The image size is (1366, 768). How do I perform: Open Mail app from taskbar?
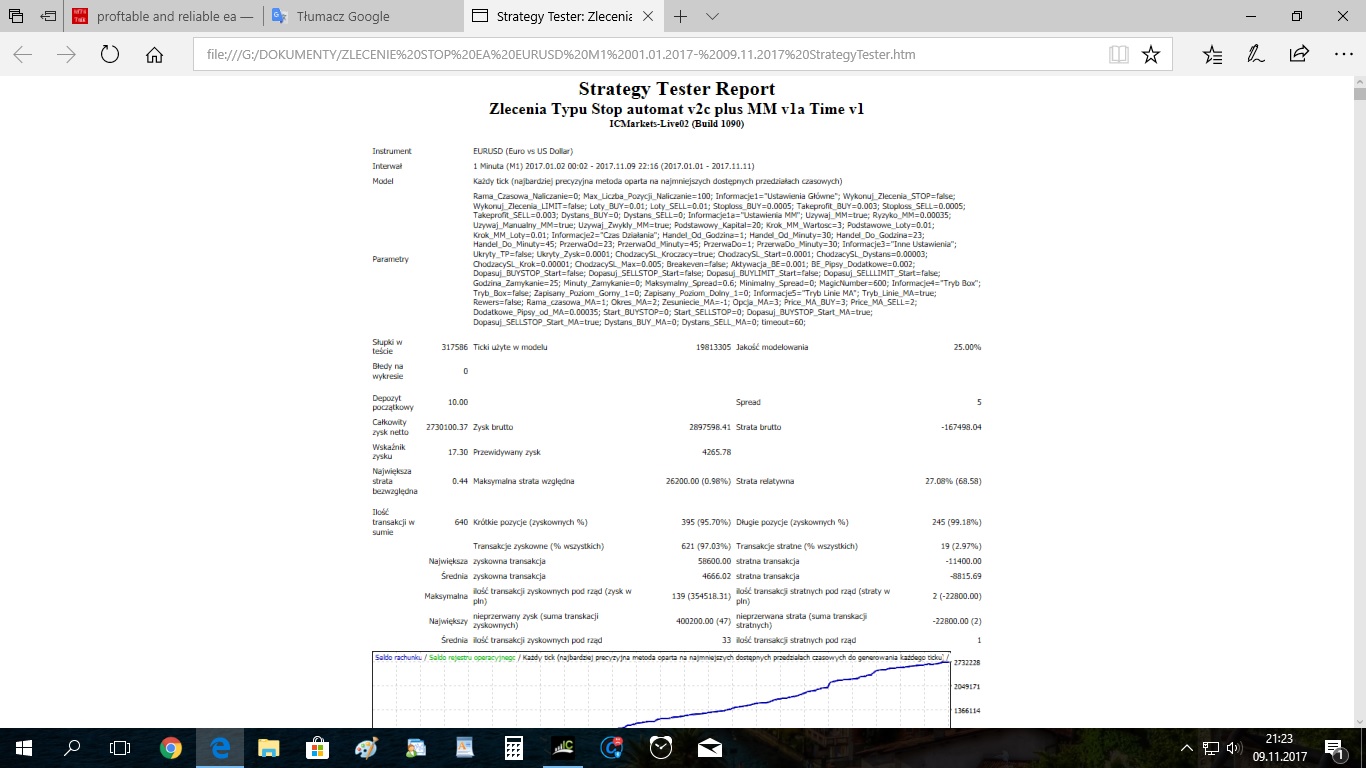[710, 747]
